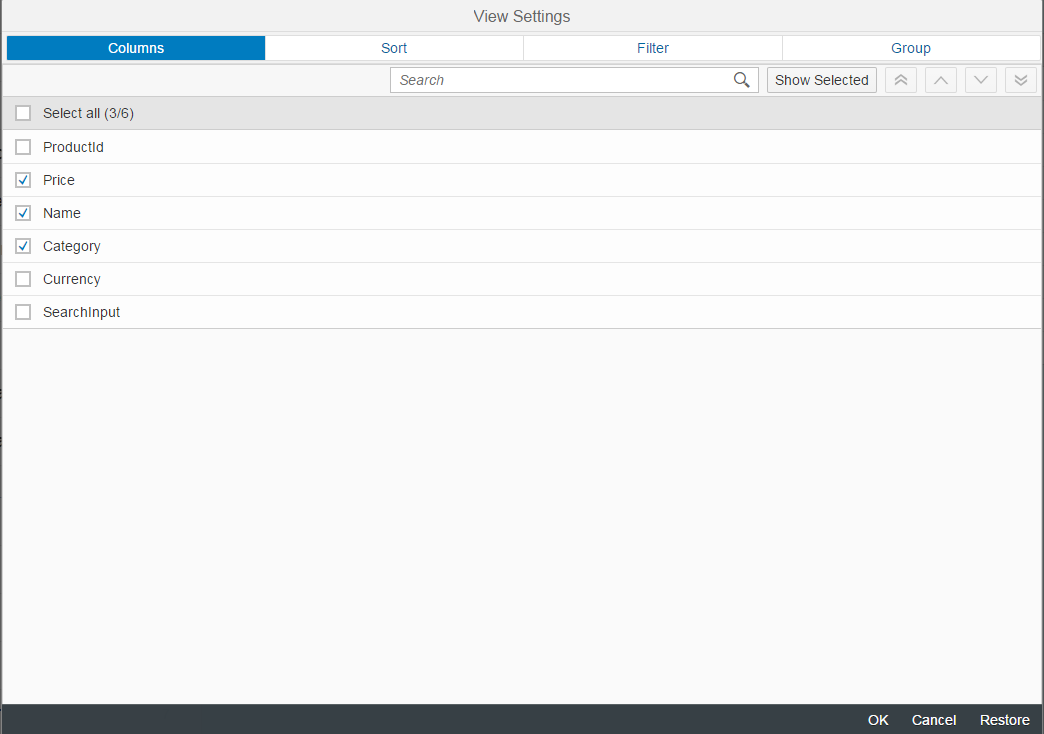Confirm settings with OK button

click(x=878, y=720)
